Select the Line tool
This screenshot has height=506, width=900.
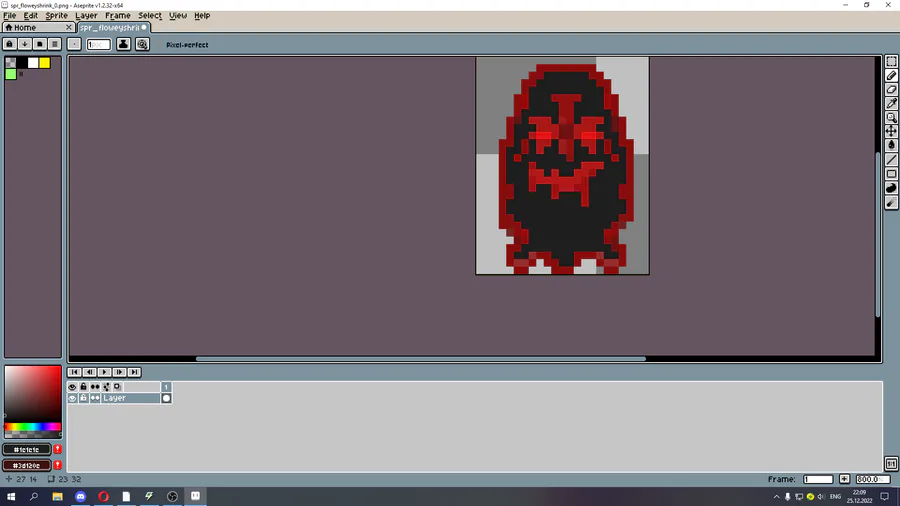pos(891,159)
